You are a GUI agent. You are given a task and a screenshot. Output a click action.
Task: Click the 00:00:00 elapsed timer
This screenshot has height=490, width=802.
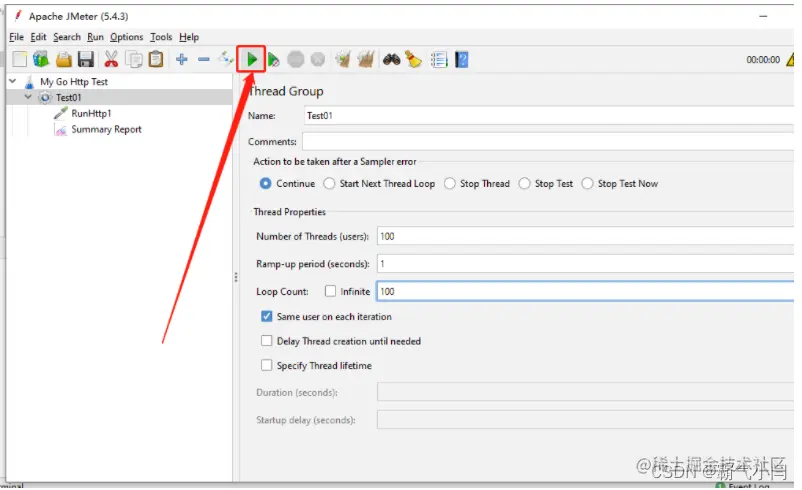(763, 60)
